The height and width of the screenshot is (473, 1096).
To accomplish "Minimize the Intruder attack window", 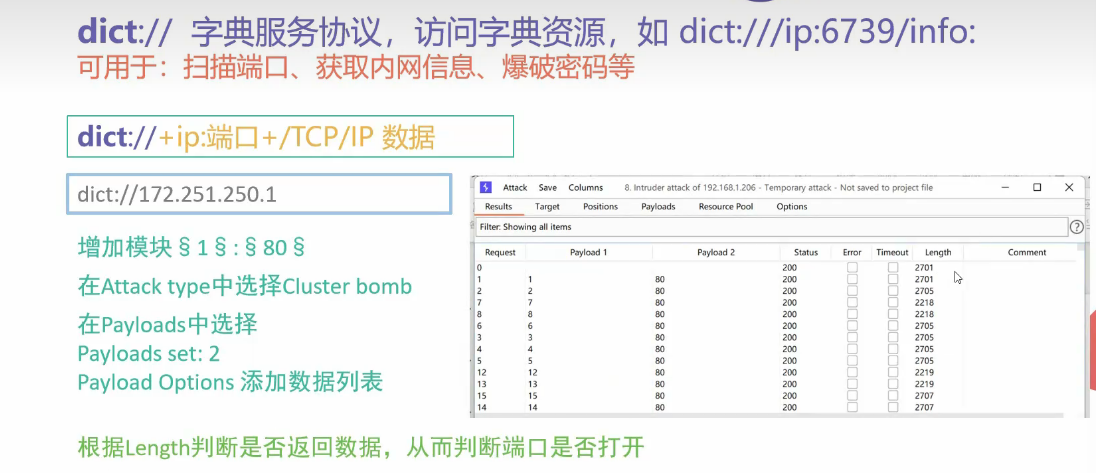I will pyautogui.click(x=1005, y=187).
